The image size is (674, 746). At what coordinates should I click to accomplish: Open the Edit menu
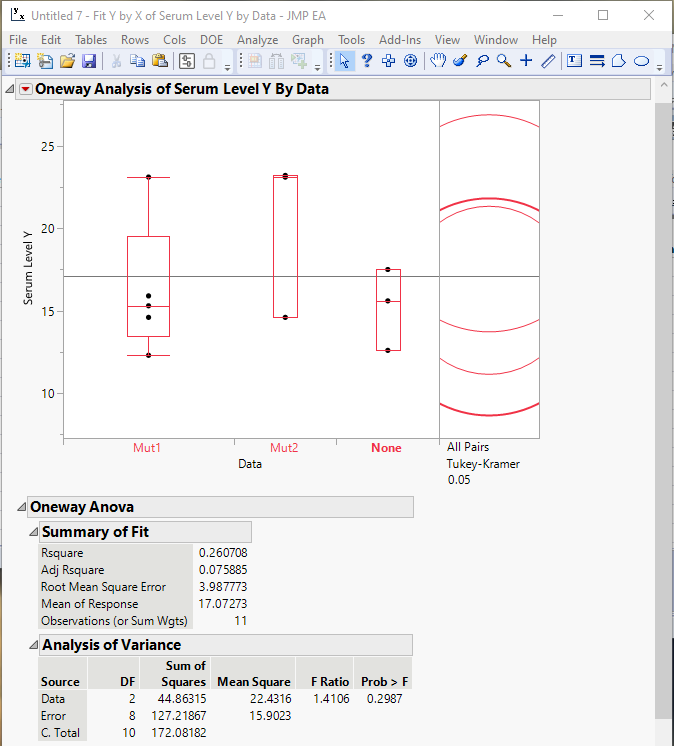pos(51,40)
